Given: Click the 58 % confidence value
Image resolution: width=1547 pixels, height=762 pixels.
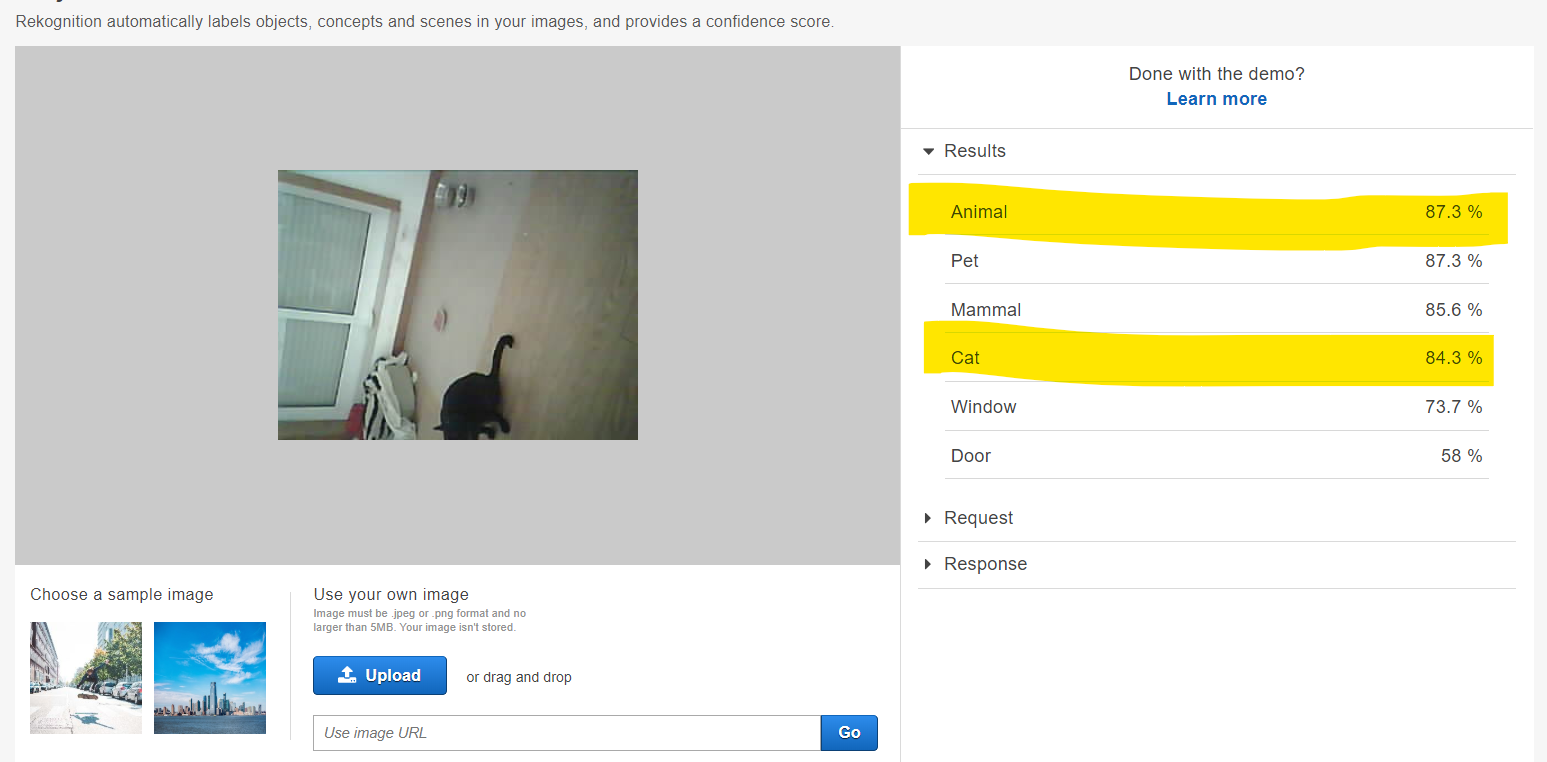Looking at the screenshot, I should click(1461, 456).
